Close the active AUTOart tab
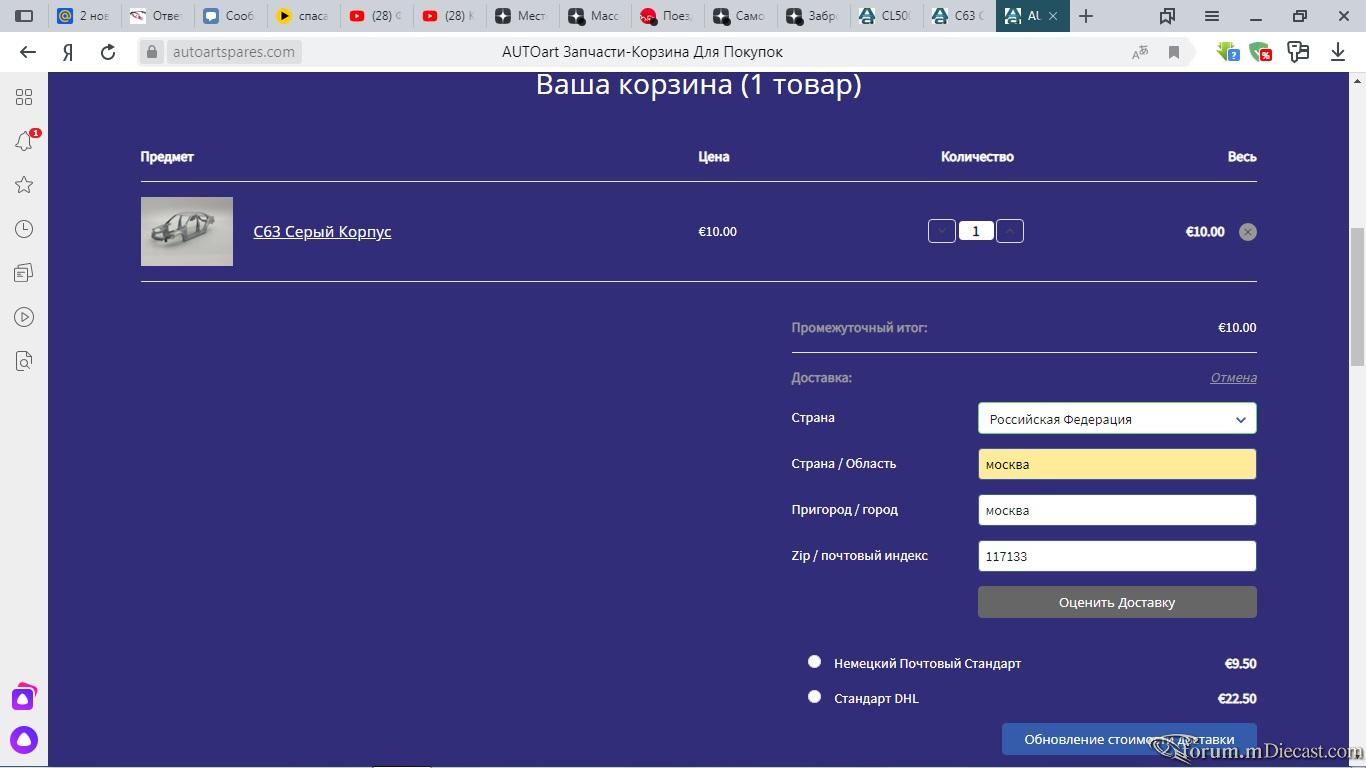 click(x=1053, y=16)
